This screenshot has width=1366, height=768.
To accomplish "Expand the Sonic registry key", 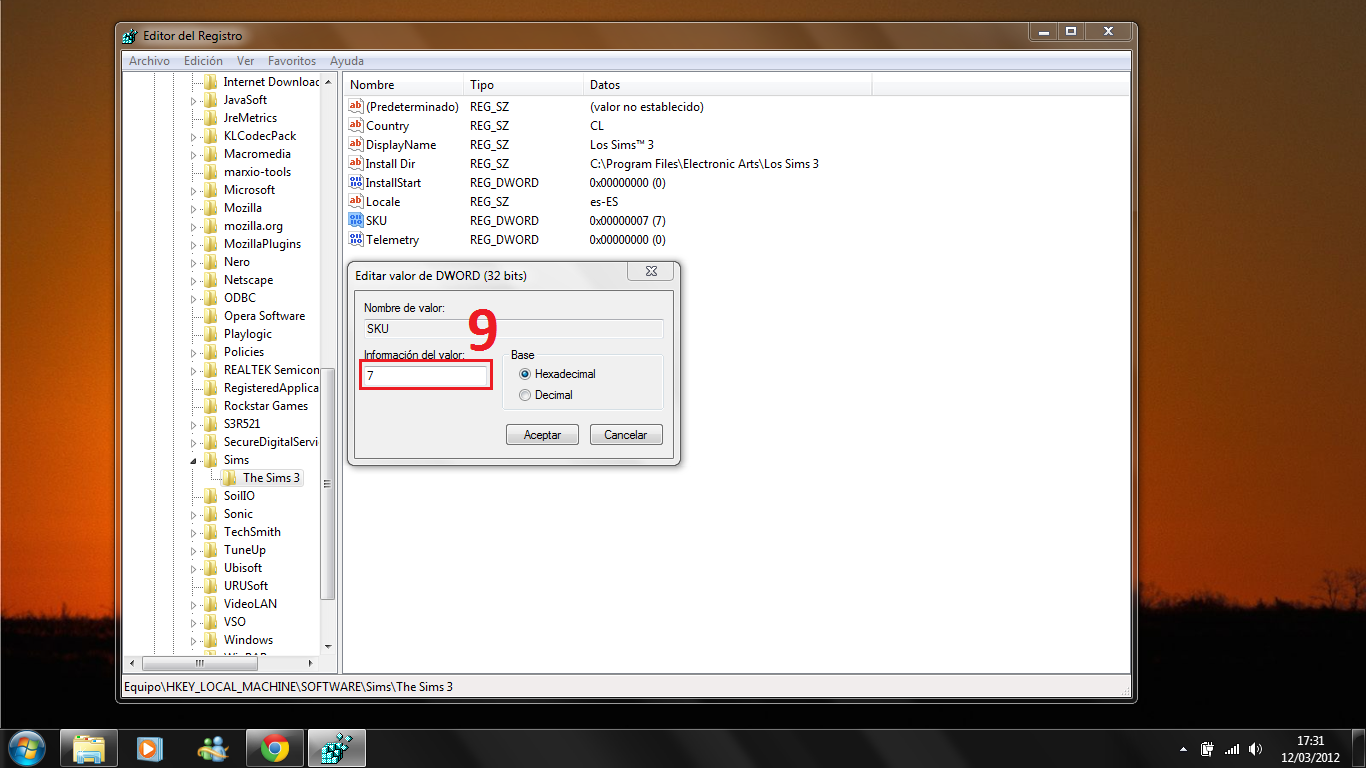I will point(194,514).
